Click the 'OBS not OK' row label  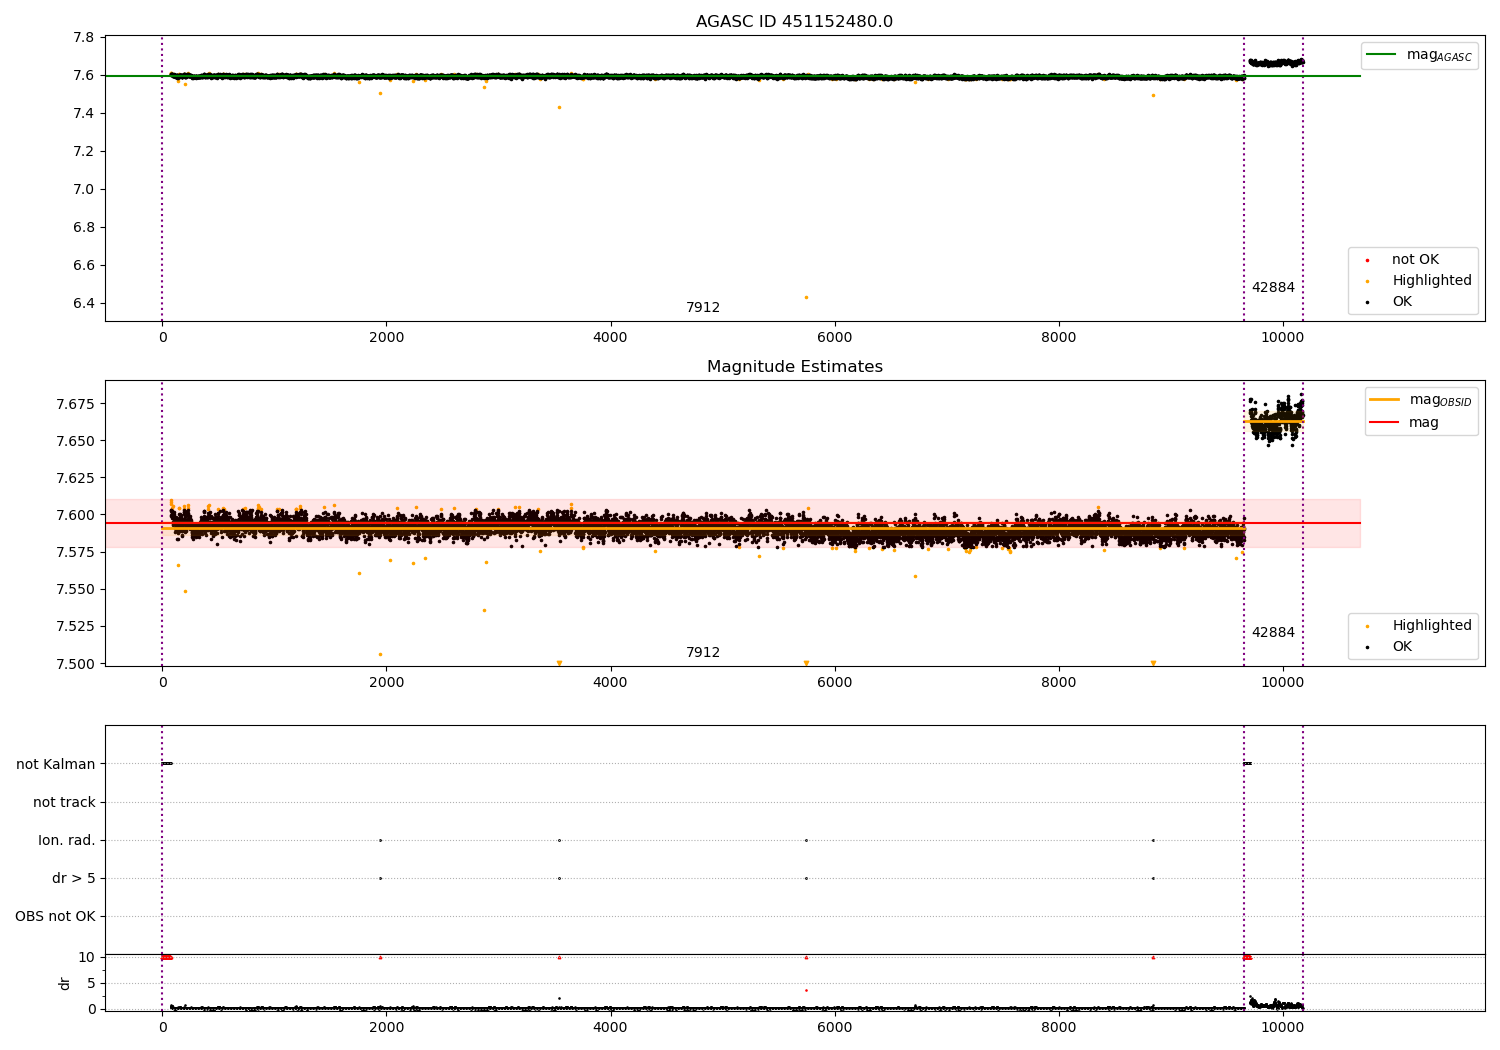pyautogui.click(x=55, y=917)
